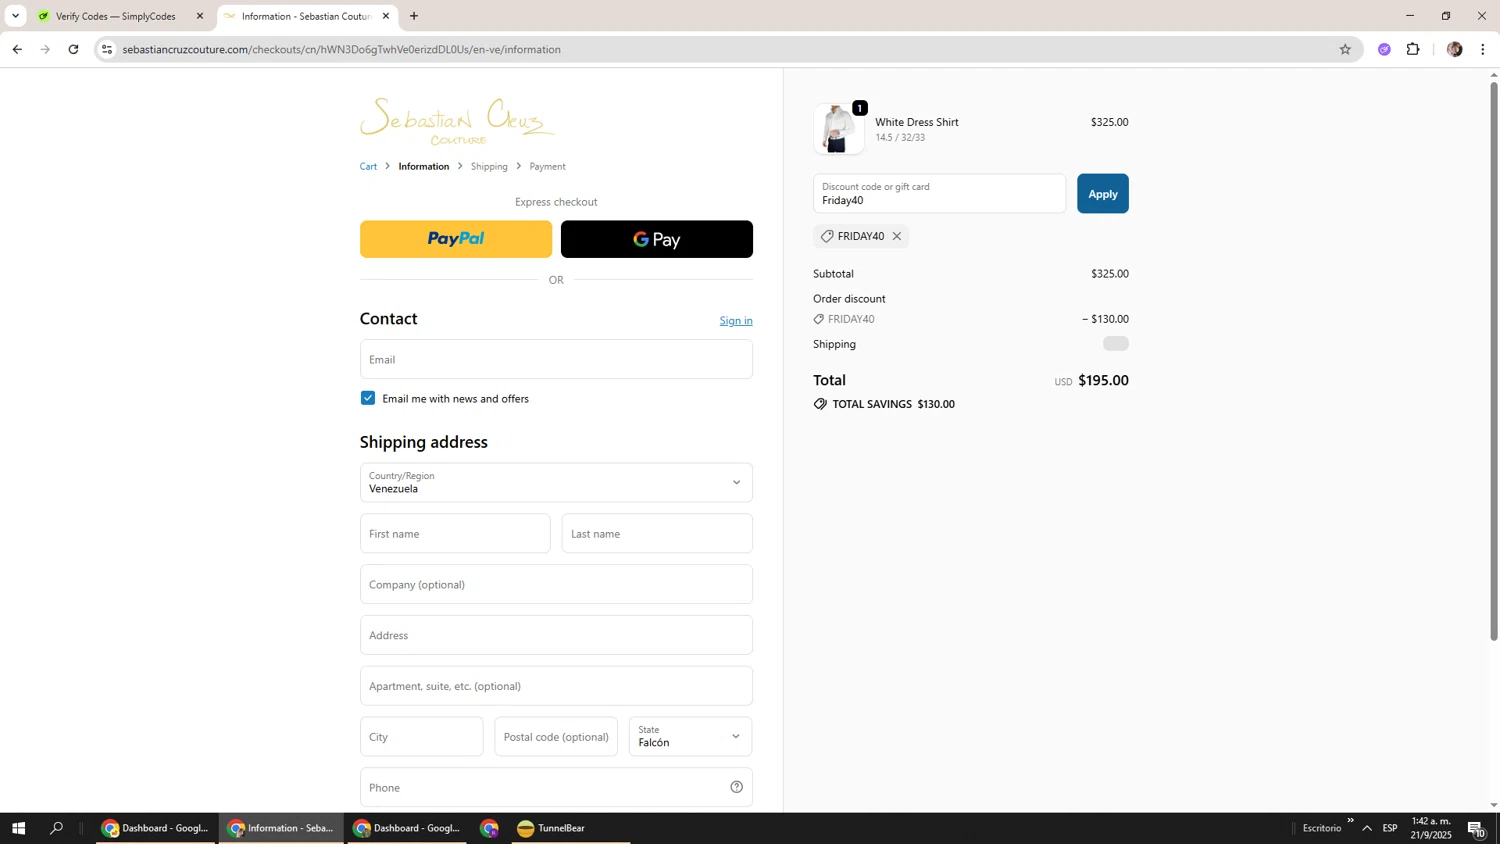Pay with the PayPal express button
1500x844 pixels.
click(456, 239)
